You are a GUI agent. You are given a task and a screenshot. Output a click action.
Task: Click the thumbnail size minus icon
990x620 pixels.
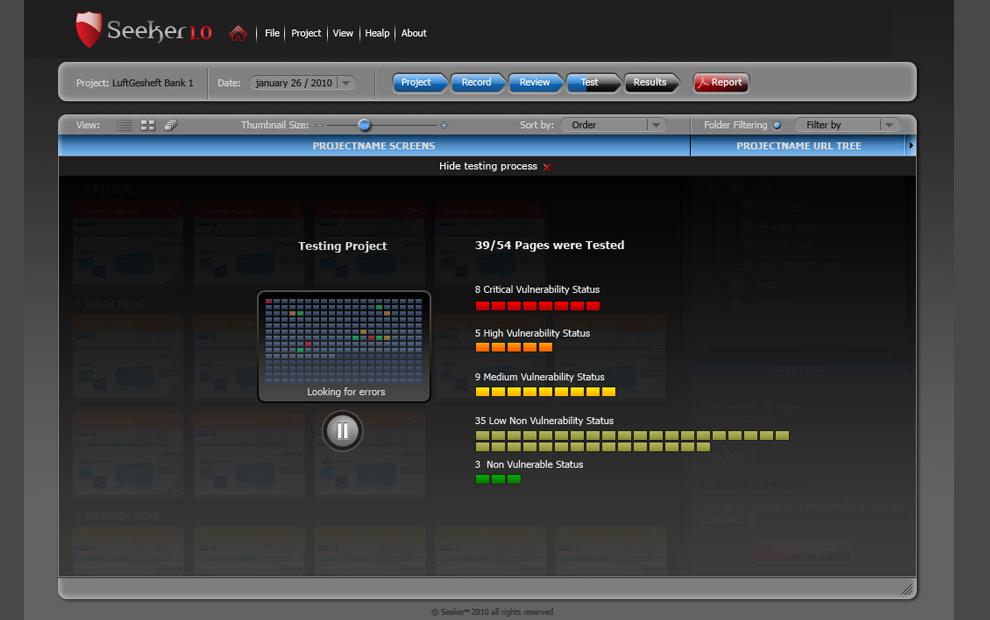319,126
